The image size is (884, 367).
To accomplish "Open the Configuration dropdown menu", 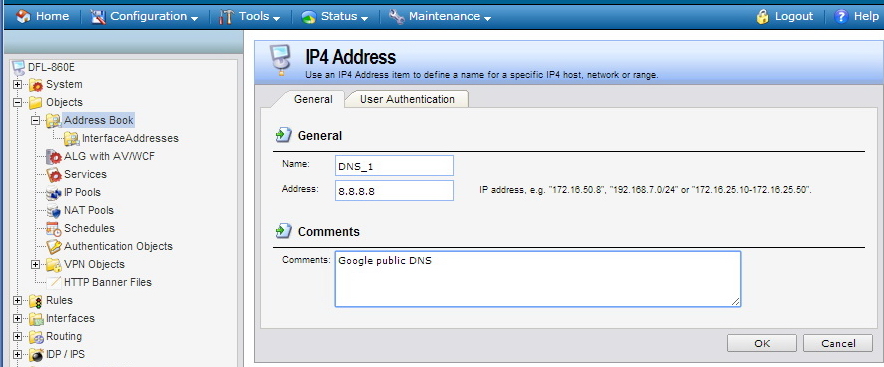I will (144, 16).
